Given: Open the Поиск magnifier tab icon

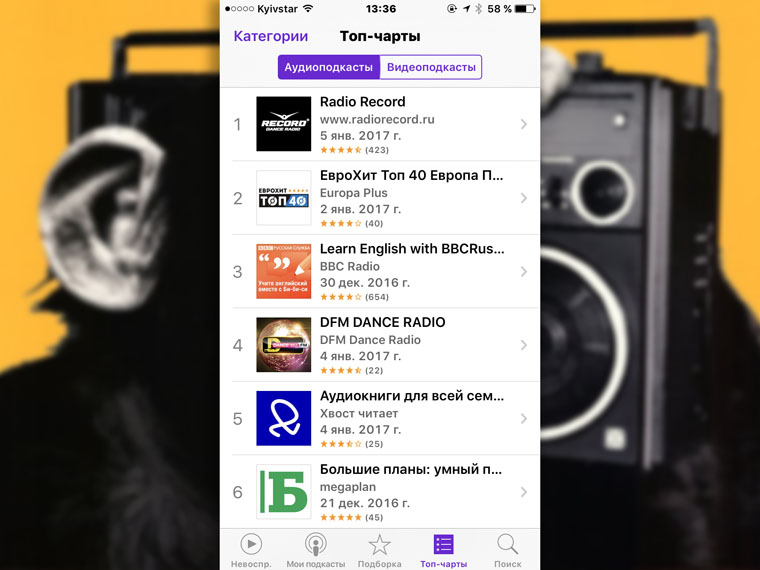Looking at the screenshot, I should [507, 545].
